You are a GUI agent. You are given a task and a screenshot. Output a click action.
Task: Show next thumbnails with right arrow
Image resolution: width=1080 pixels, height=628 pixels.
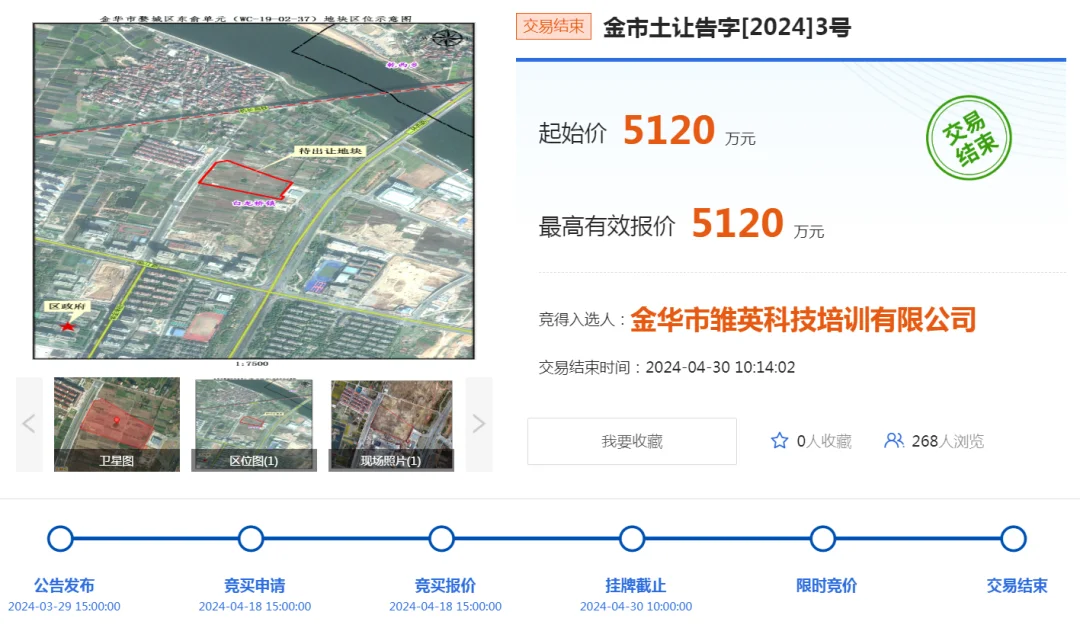[479, 424]
